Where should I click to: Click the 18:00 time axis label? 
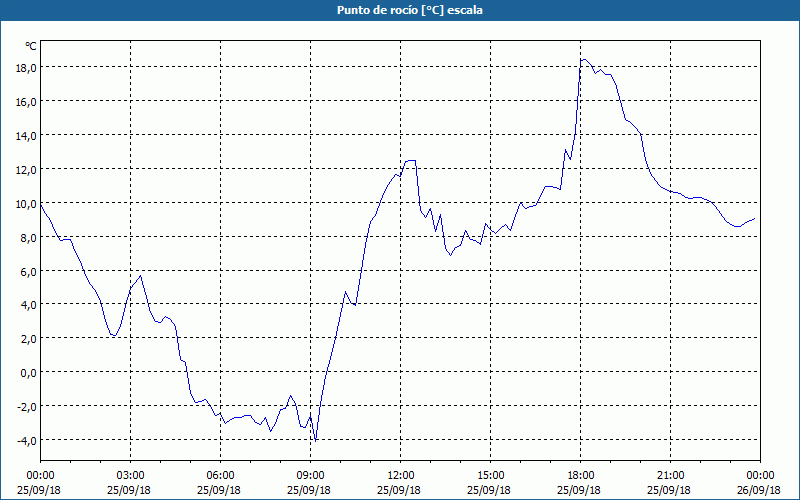(581, 476)
